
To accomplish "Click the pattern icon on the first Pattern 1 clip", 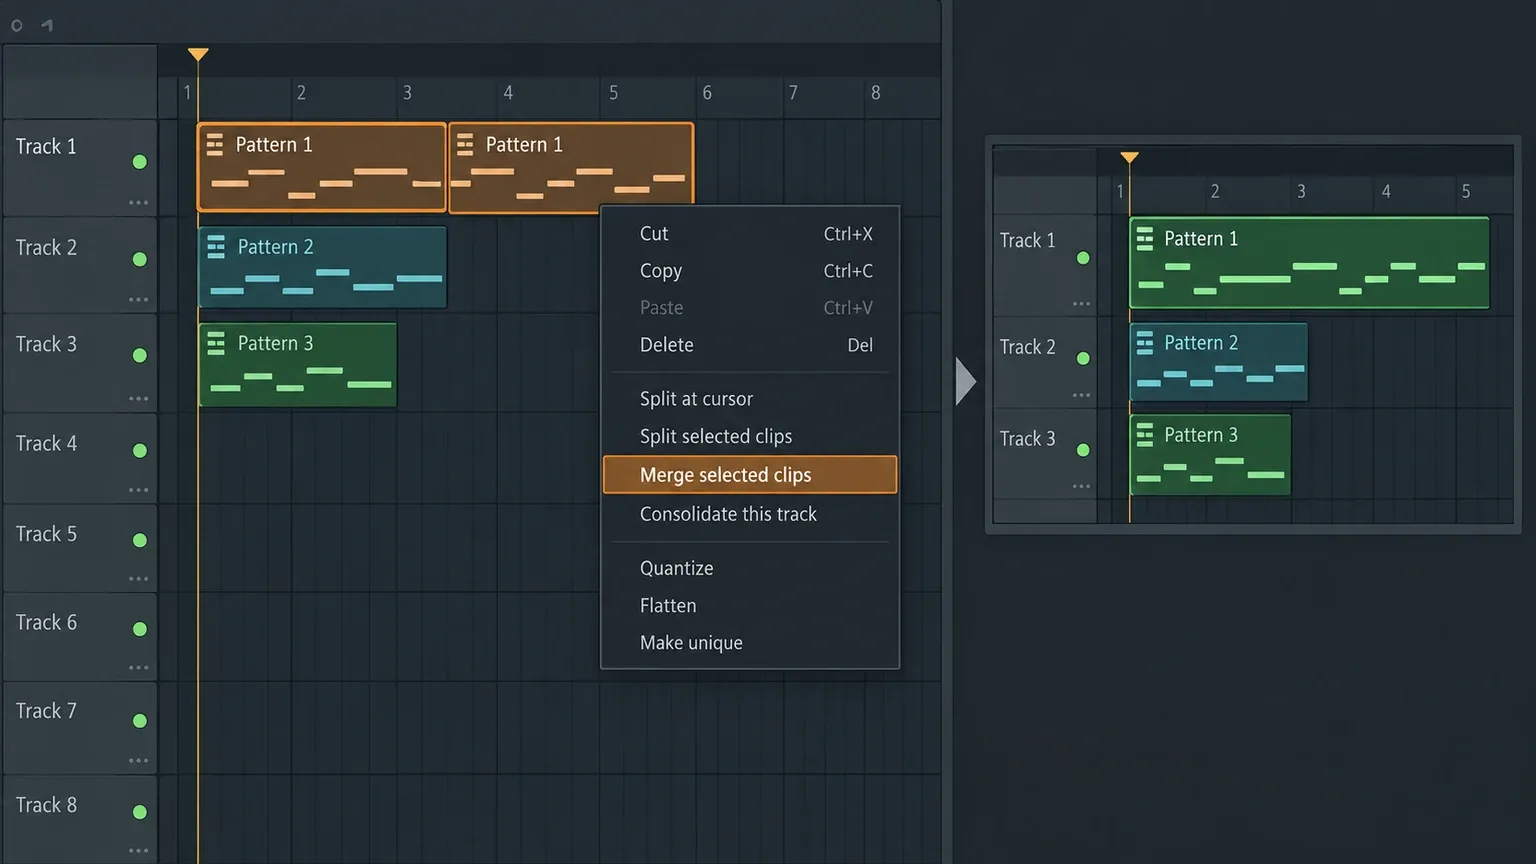I will point(215,145).
